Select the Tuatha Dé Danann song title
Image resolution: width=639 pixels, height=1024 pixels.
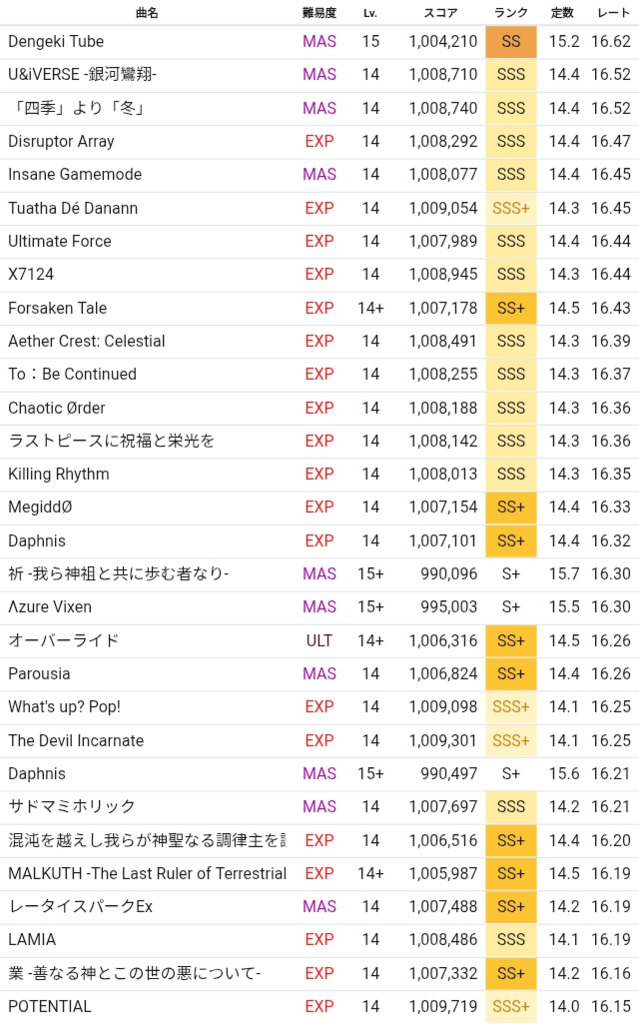[73, 208]
